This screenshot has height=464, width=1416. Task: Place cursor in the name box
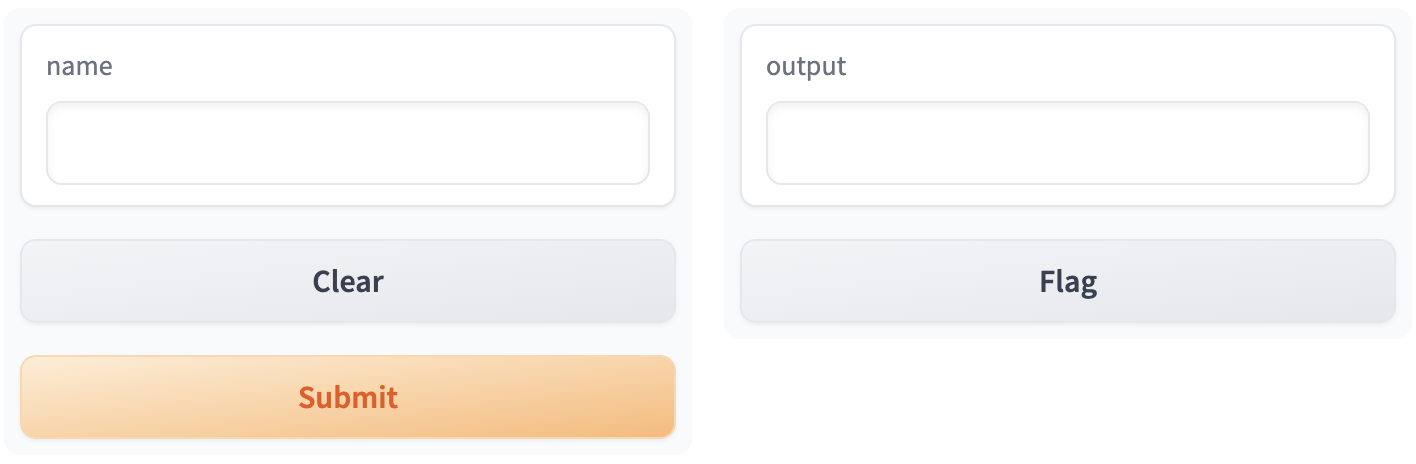coord(347,143)
